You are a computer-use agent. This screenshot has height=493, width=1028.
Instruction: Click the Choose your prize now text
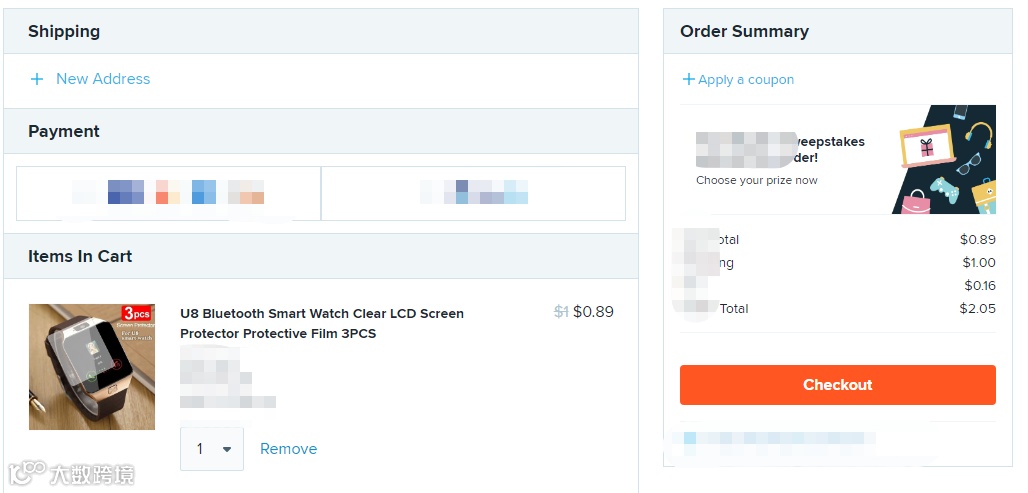[757, 181]
